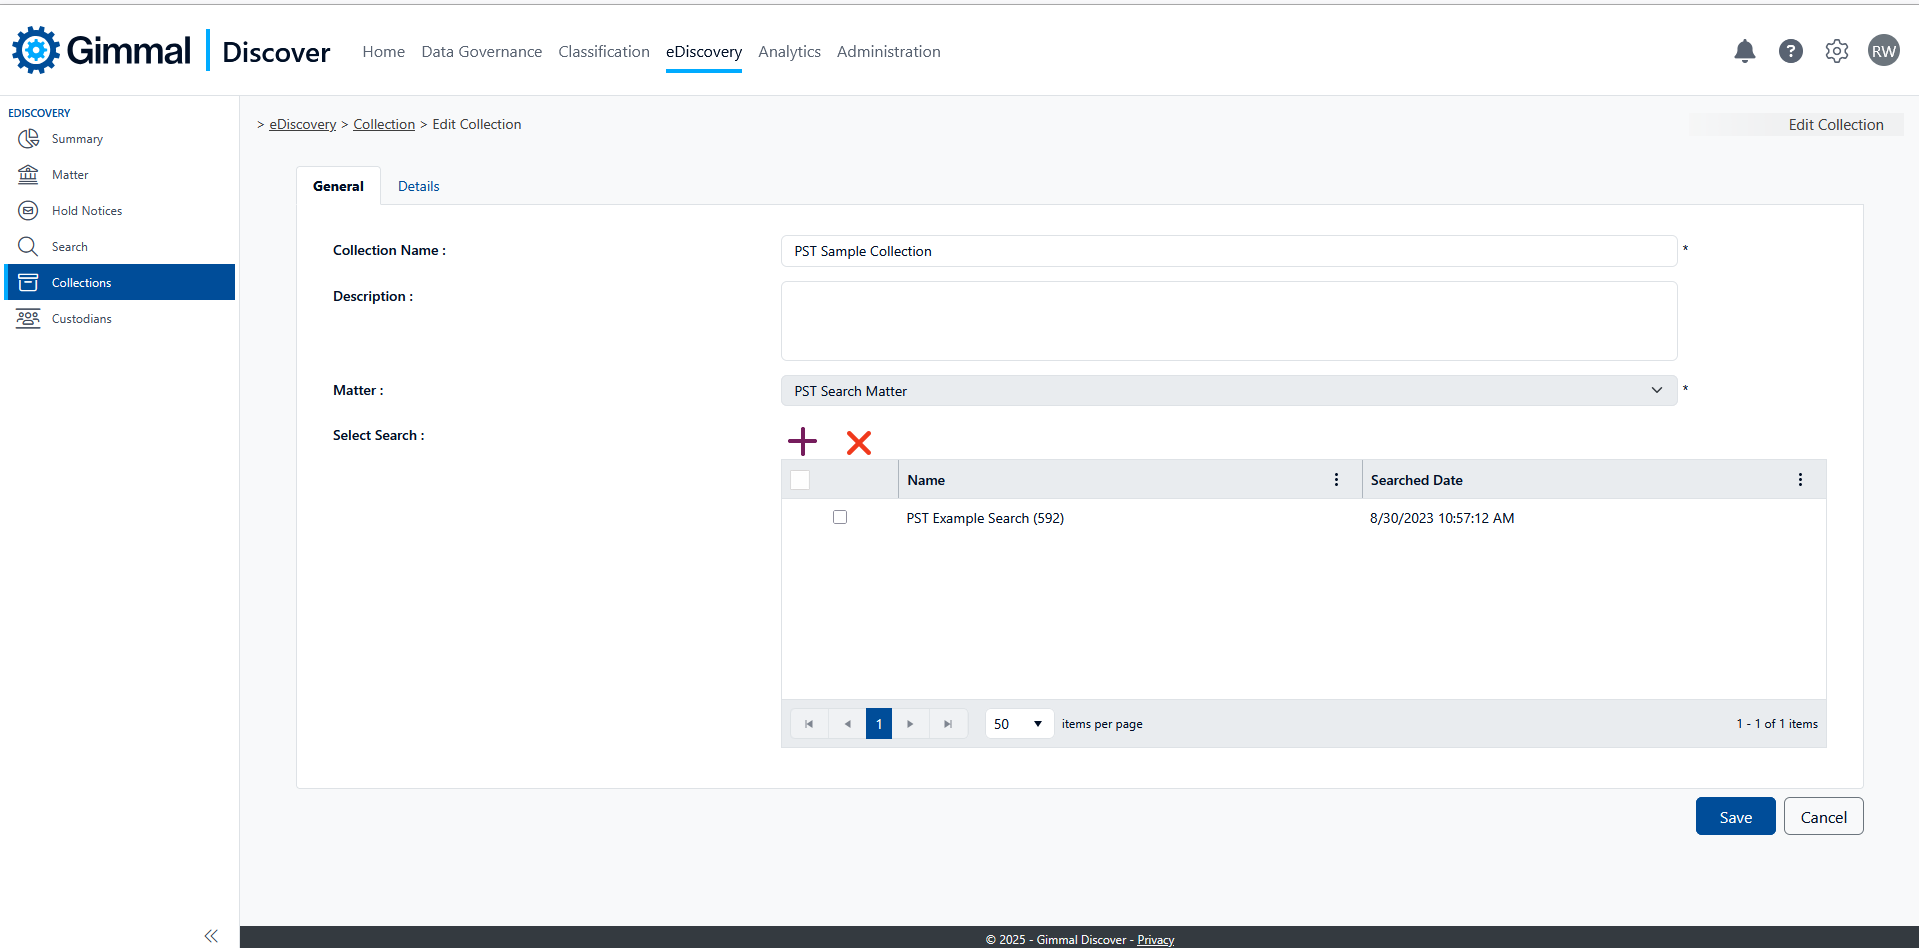Open the help question mark icon
1919x948 pixels.
pos(1790,51)
